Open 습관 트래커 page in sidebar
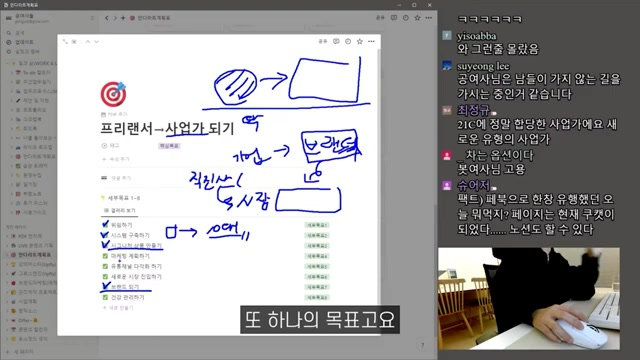Screen dimensions: 640x360 point(35,166)
